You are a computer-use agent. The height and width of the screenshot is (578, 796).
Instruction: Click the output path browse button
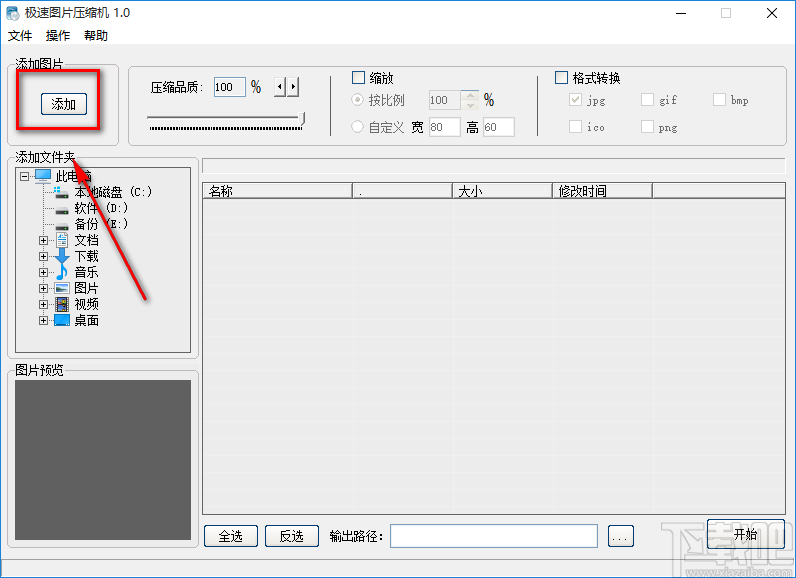point(621,536)
